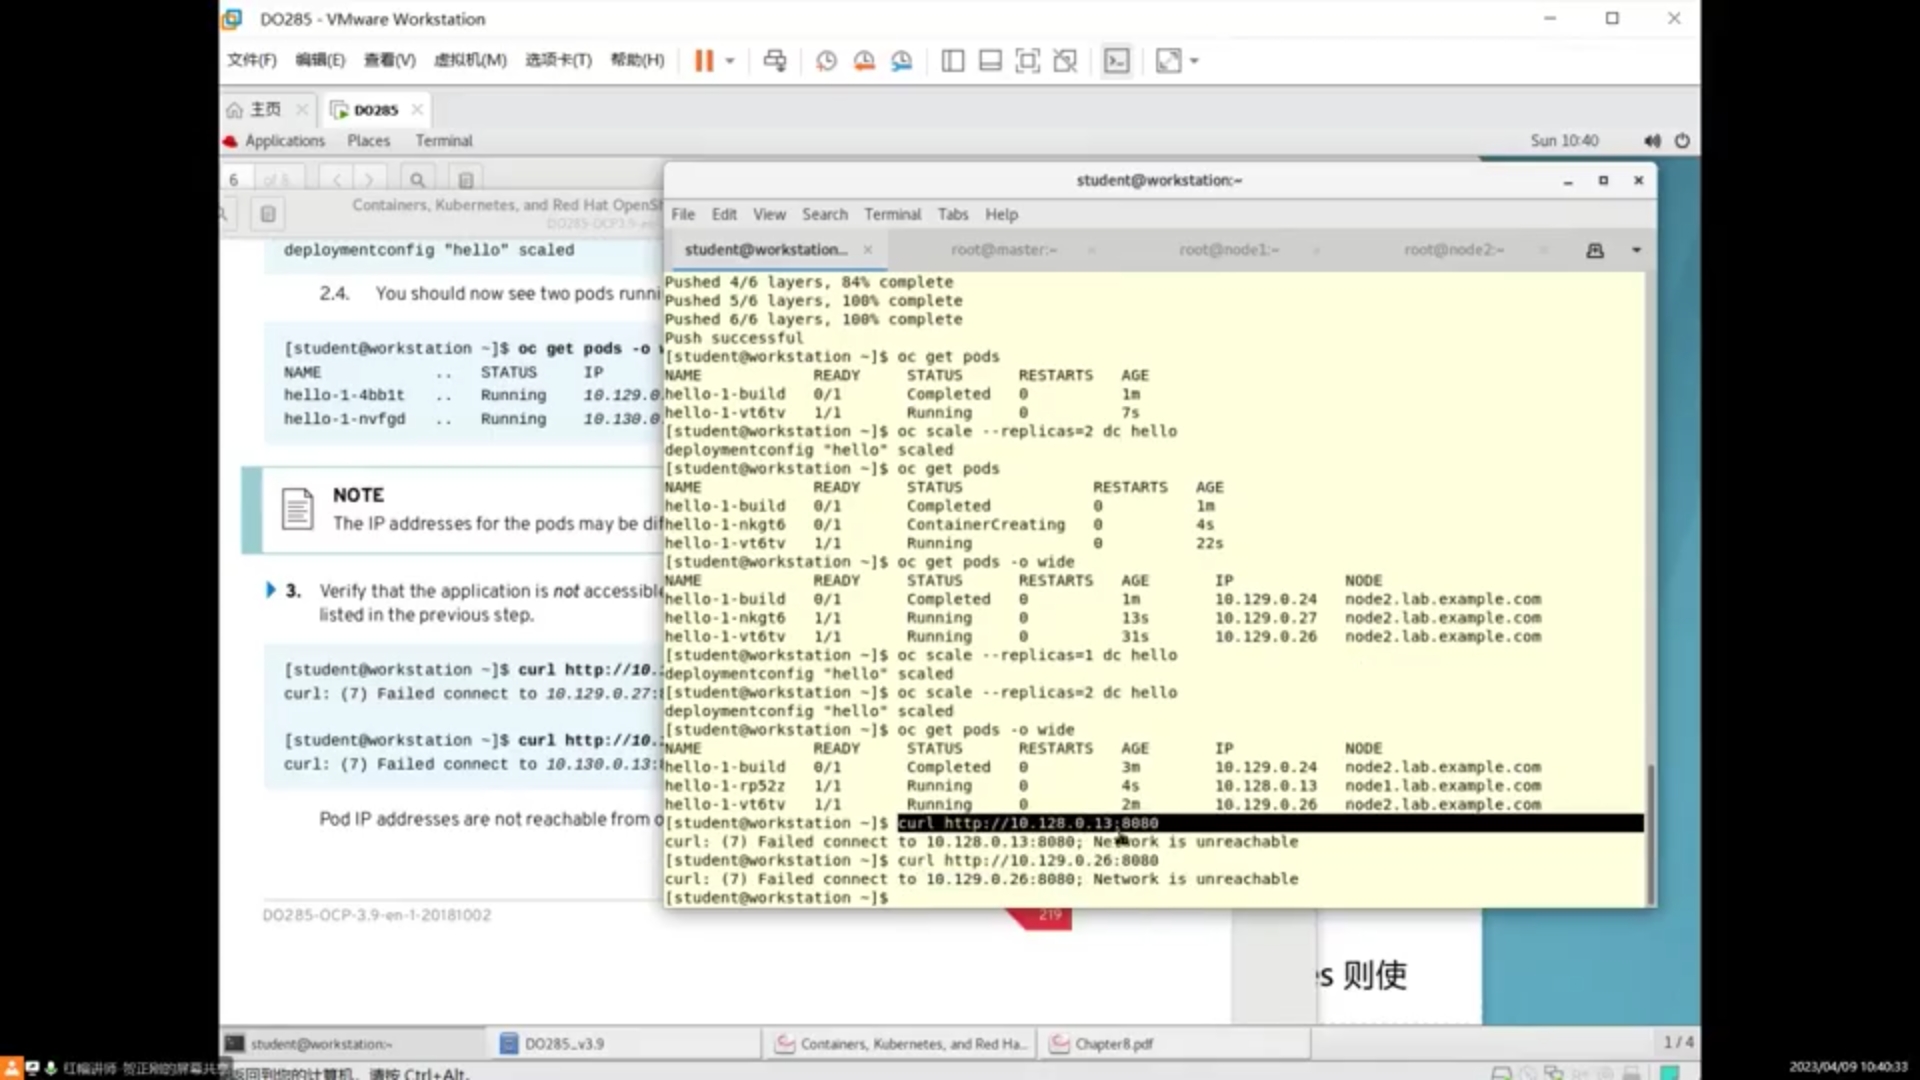Open the terminal Search menu
This screenshot has width=1920, height=1080.
(x=825, y=214)
